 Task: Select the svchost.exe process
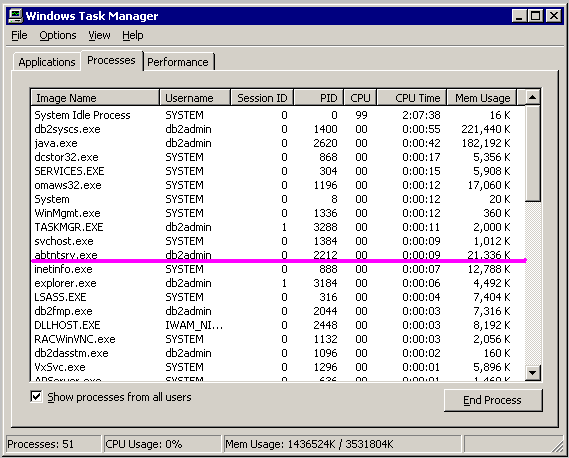click(x=278, y=241)
